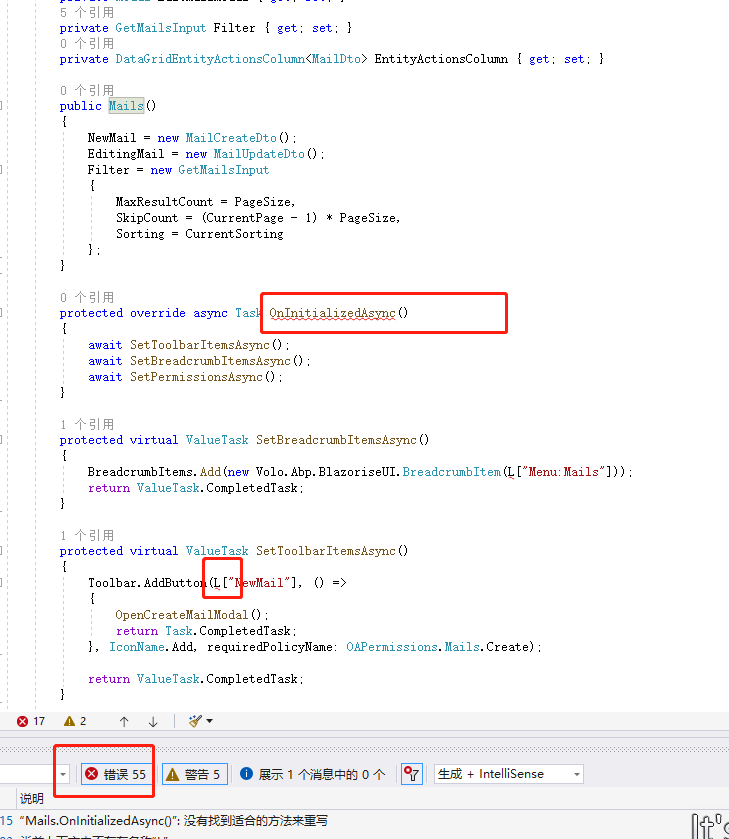Sort by the 说明 column header
The width and height of the screenshot is (729, 839).
[32, 798]
